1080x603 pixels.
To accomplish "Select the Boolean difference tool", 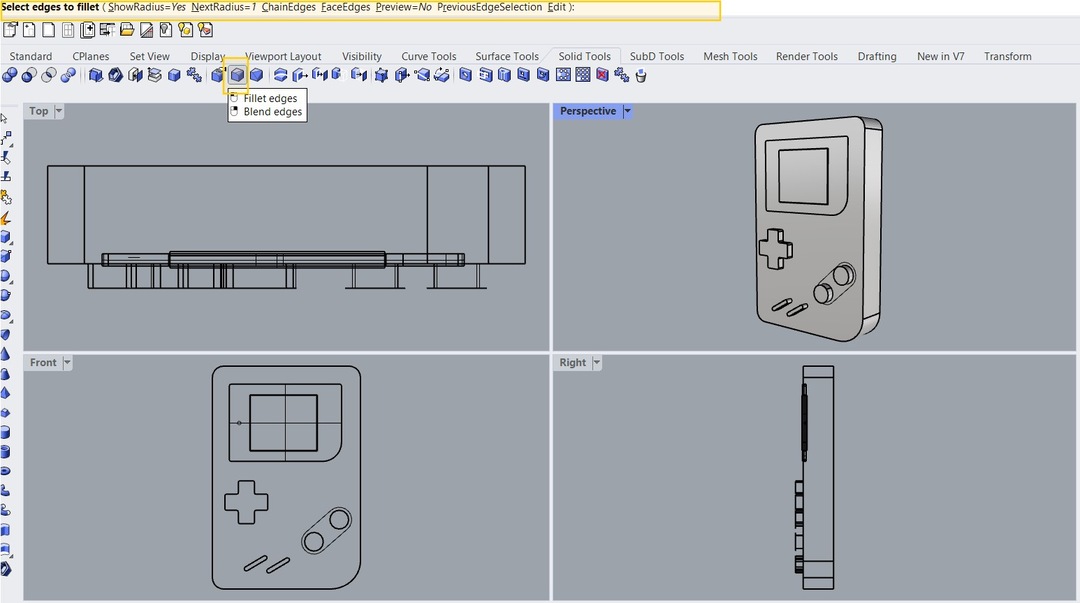I will (29, 75).
